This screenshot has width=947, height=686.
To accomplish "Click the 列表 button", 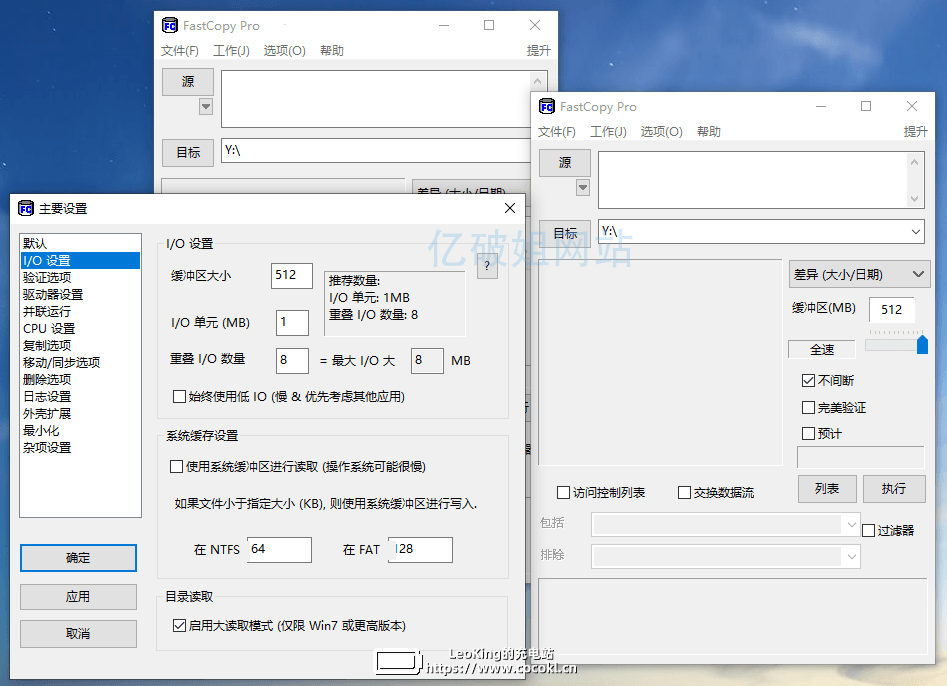I will [827, 489].
